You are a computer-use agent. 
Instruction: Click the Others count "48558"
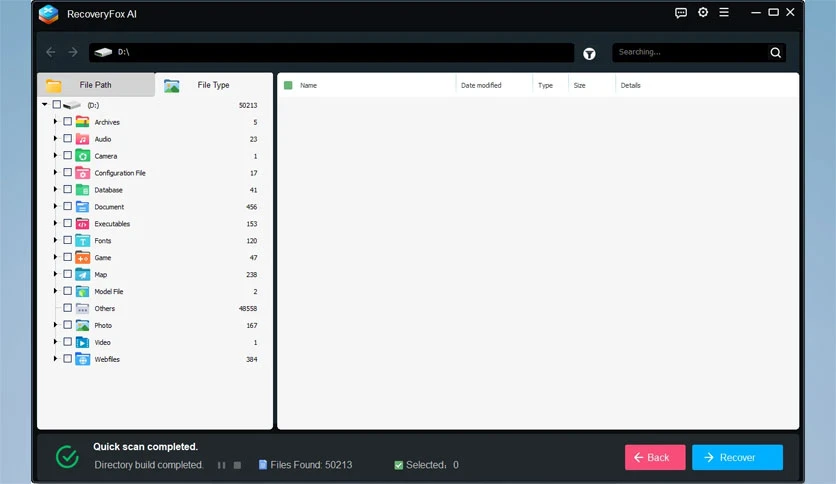pyautogui.click(x=248, y=309)
